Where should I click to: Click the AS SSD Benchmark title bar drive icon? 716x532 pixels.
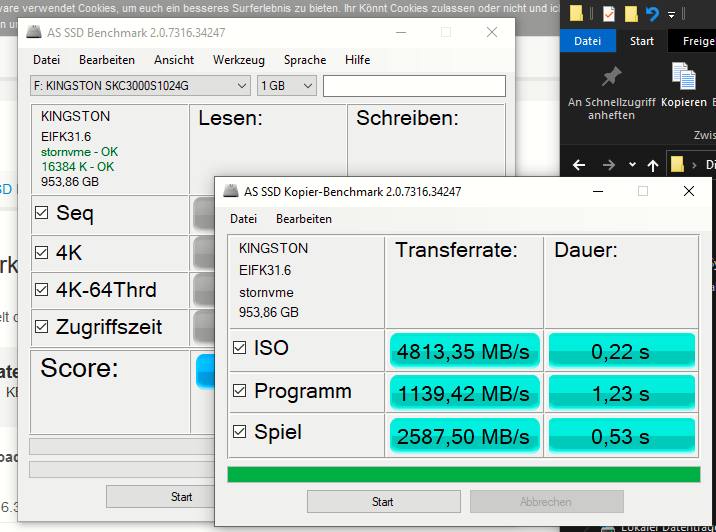[34, 32]
